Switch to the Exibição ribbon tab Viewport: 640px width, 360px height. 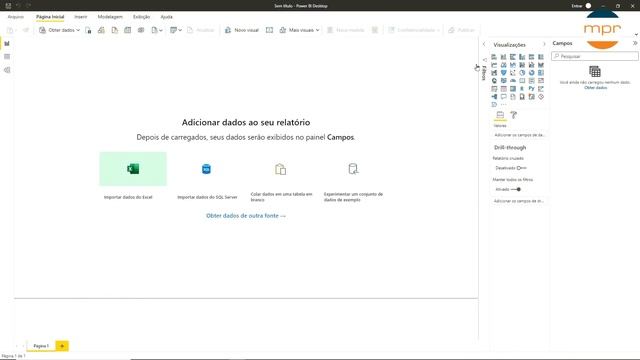(141, 17)
